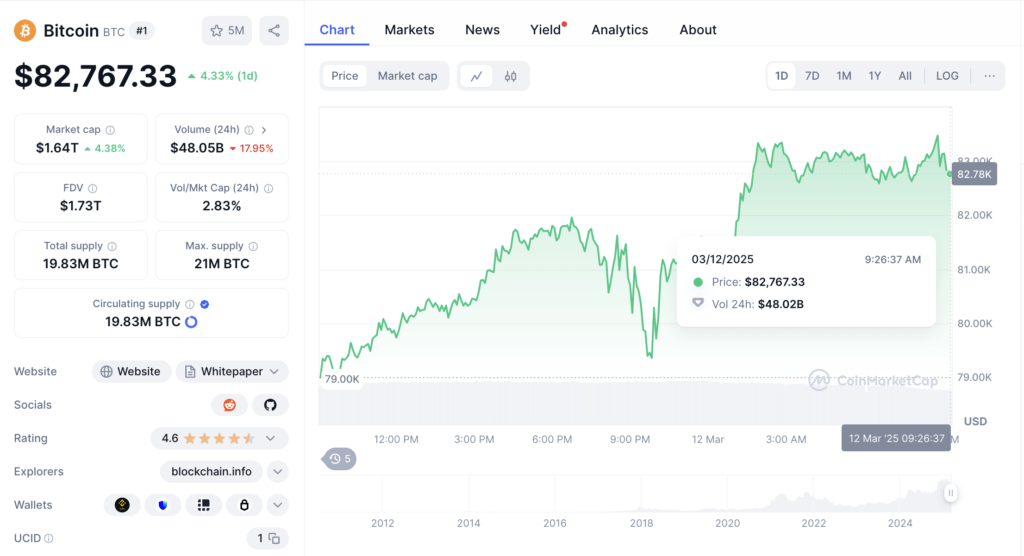Open the Chart tab
Image resolution: width=1024 pixels, height=556 pixels.
[337, 30]
